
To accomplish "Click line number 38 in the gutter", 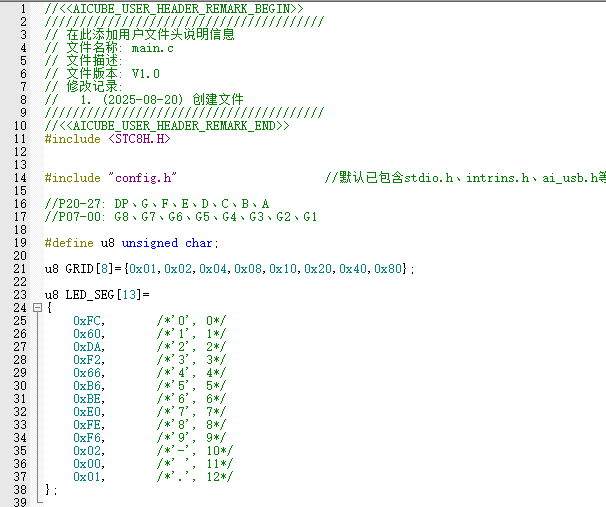I will (x=20, y=490).
